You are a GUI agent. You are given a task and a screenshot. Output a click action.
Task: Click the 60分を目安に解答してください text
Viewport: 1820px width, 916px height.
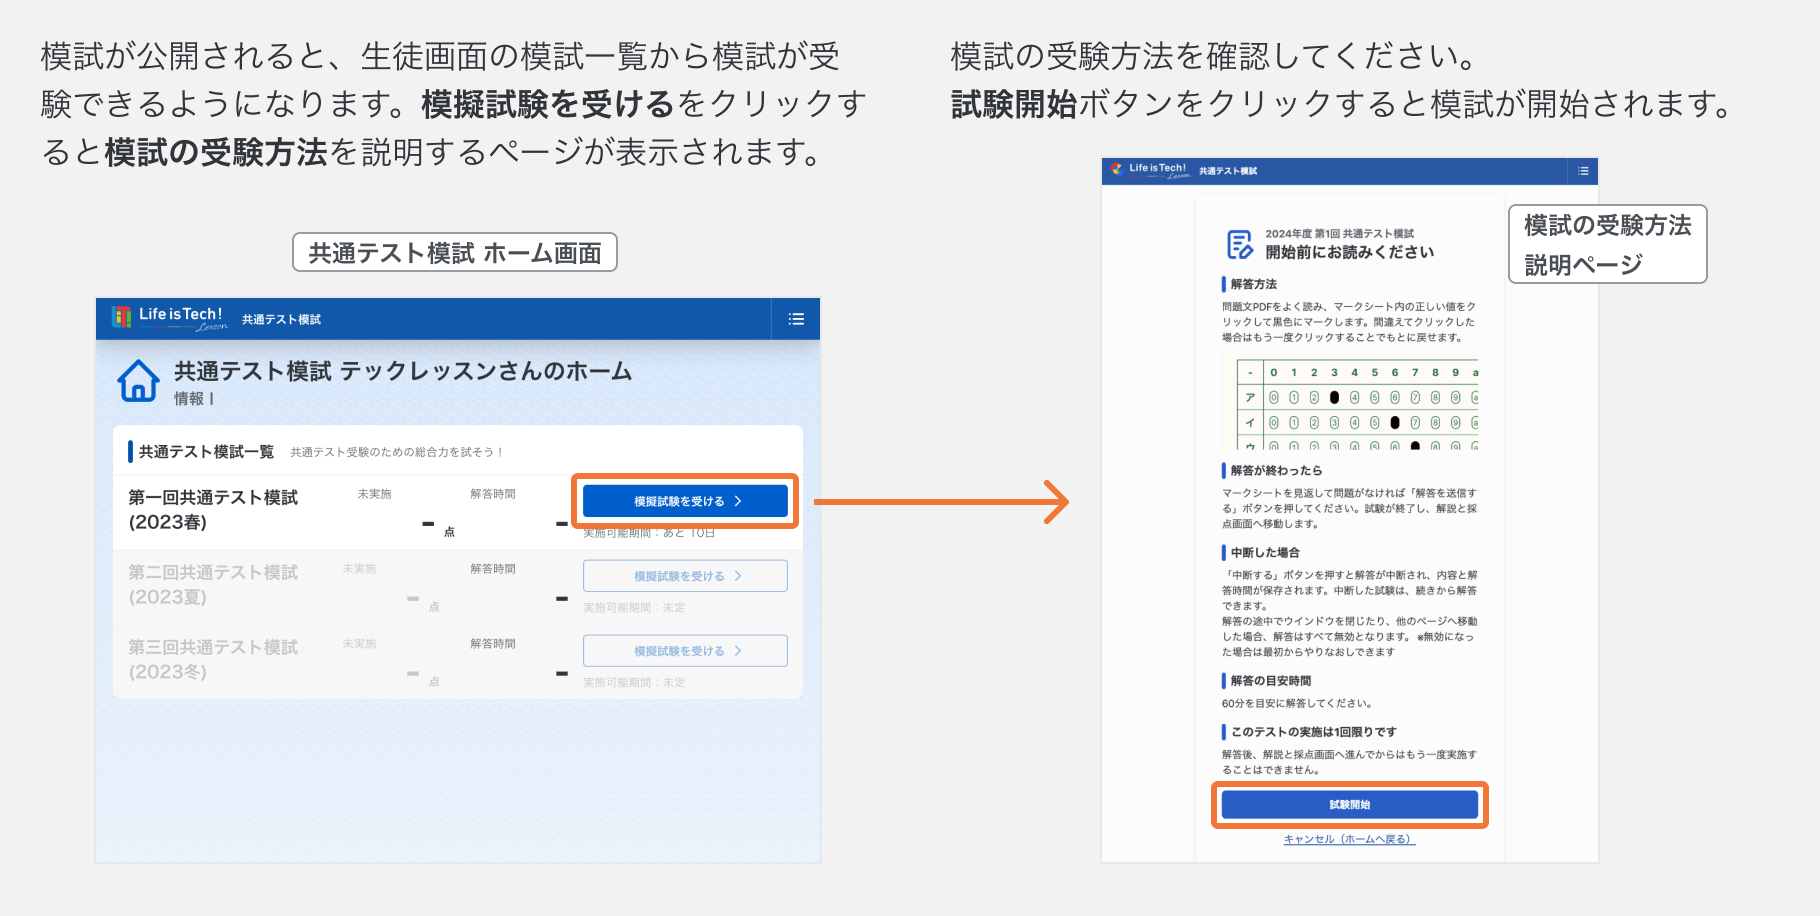(x=1297, y=703)
